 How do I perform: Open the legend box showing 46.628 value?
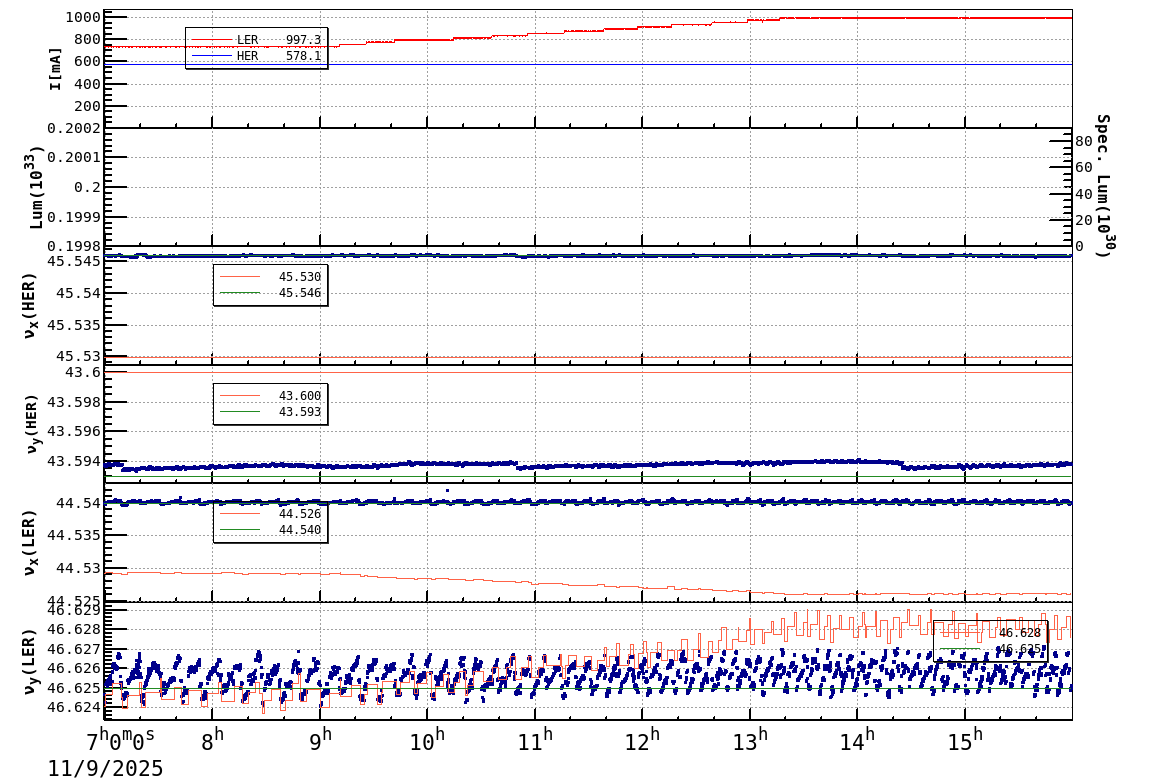[990, 641]
